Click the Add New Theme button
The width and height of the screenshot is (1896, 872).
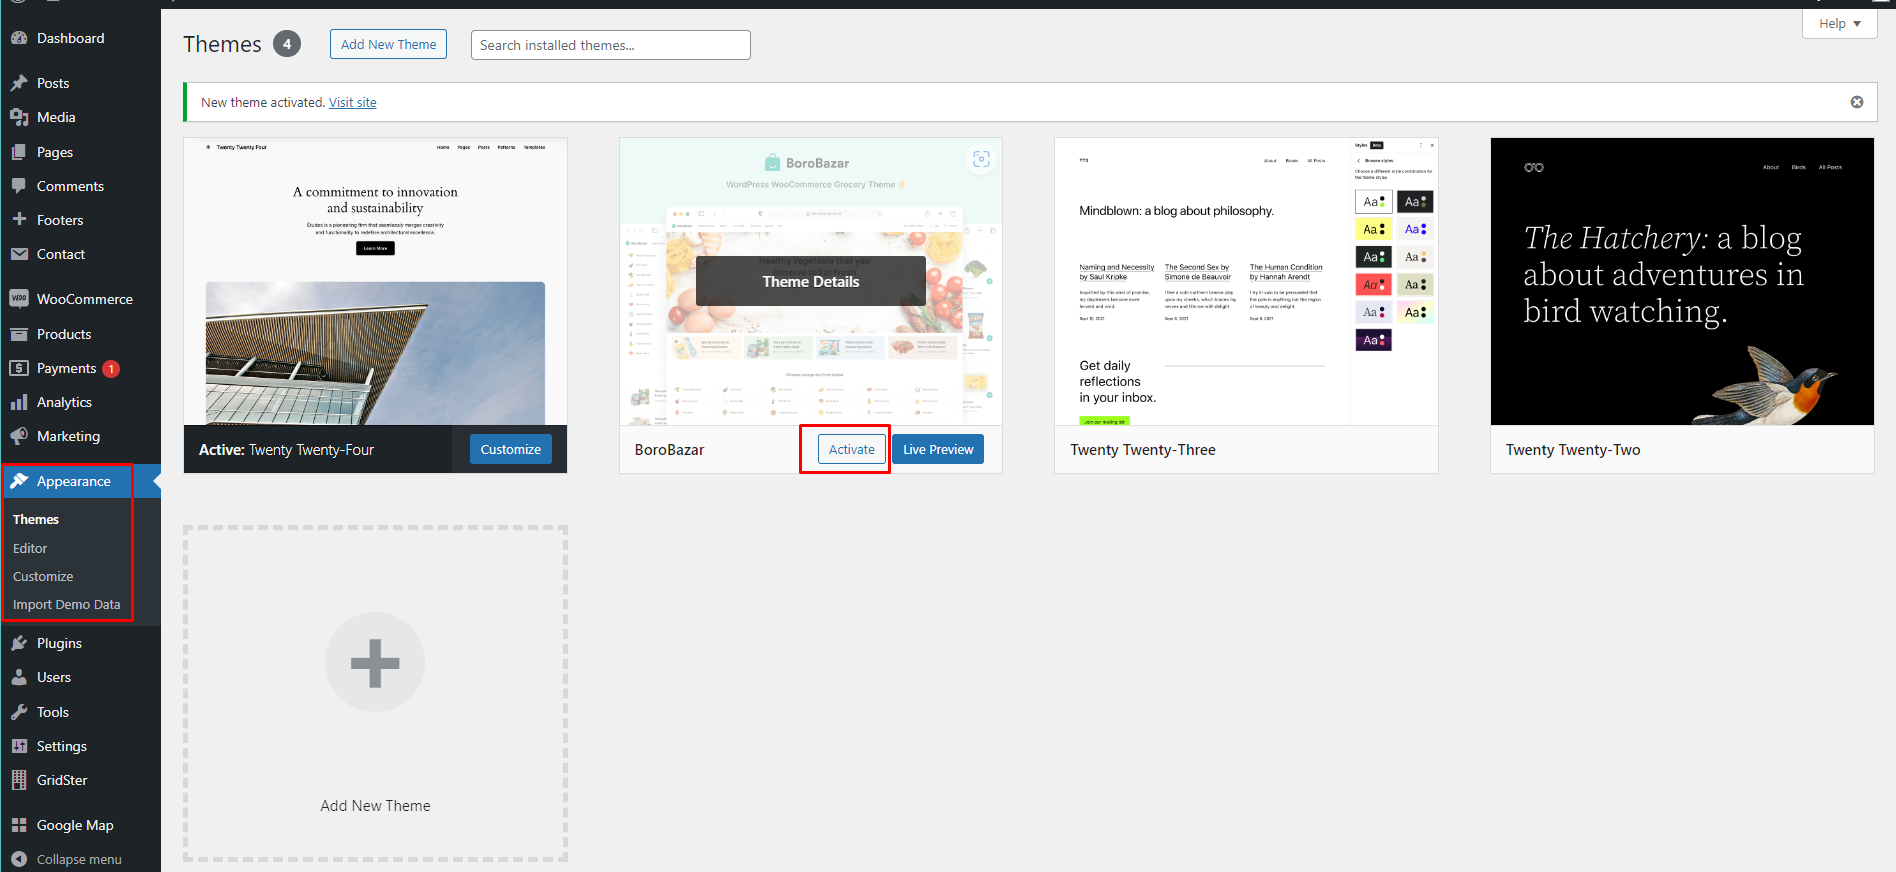[x=388, y=44]
